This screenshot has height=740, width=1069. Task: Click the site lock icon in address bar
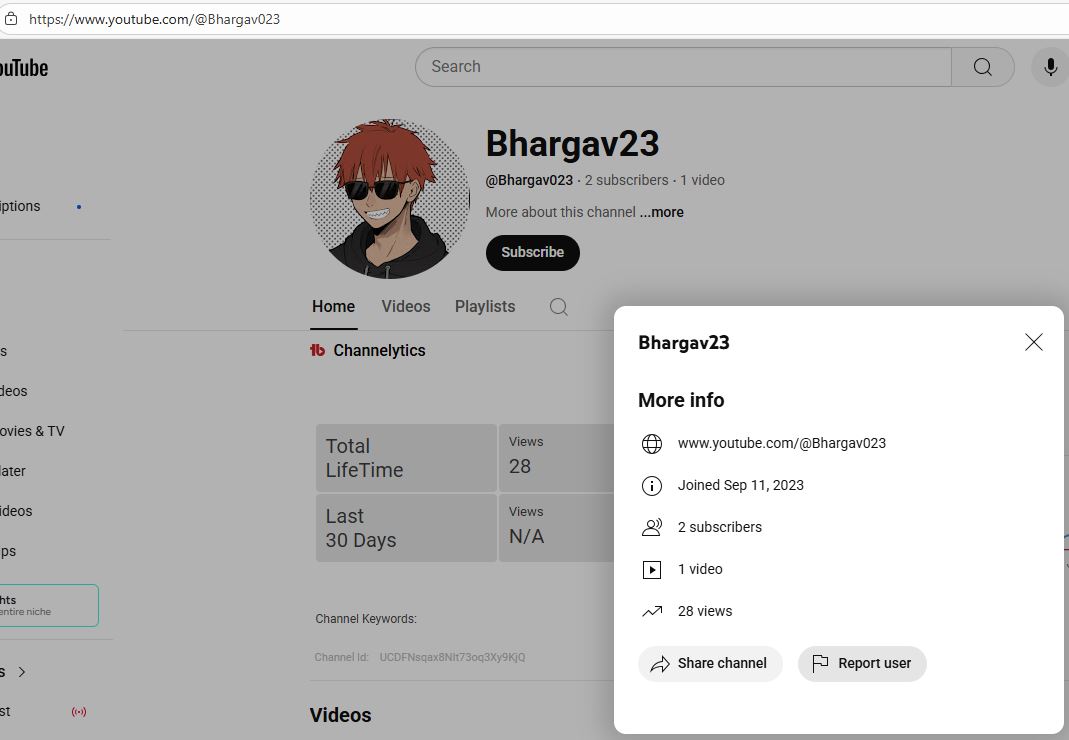click(11, 19)
